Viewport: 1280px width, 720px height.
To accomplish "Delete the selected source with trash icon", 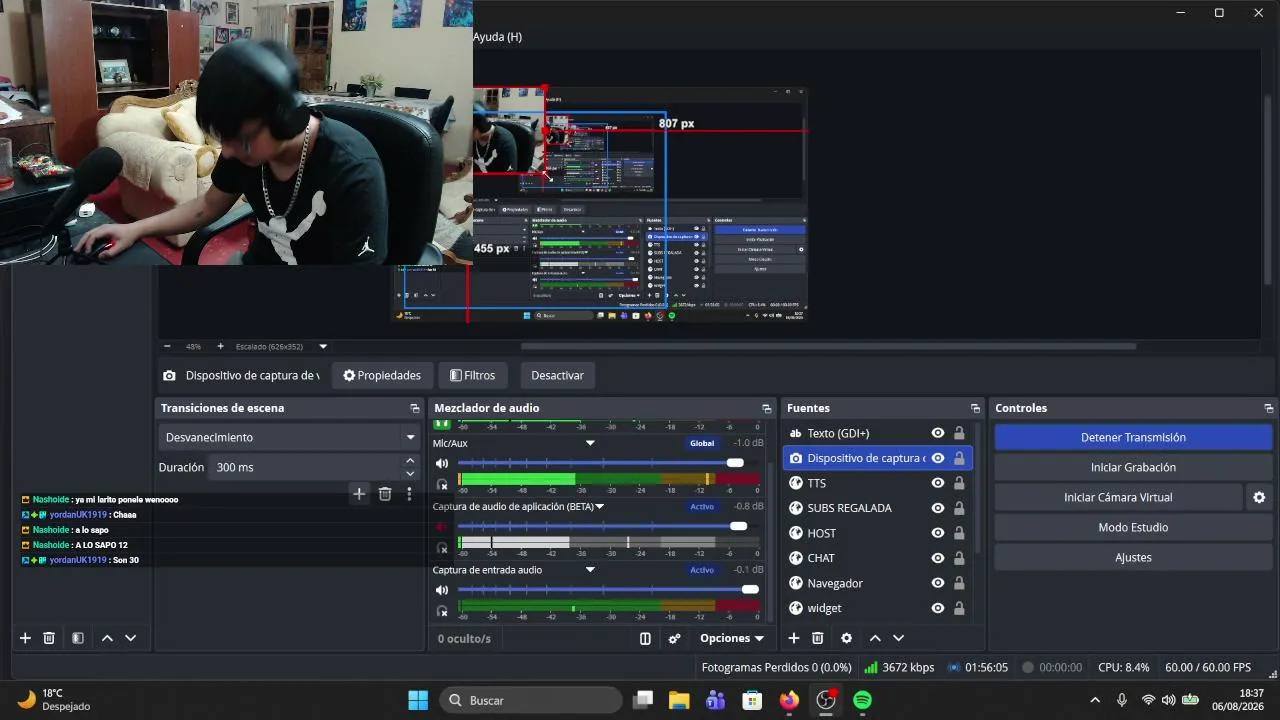I will (x=818, y=638).
